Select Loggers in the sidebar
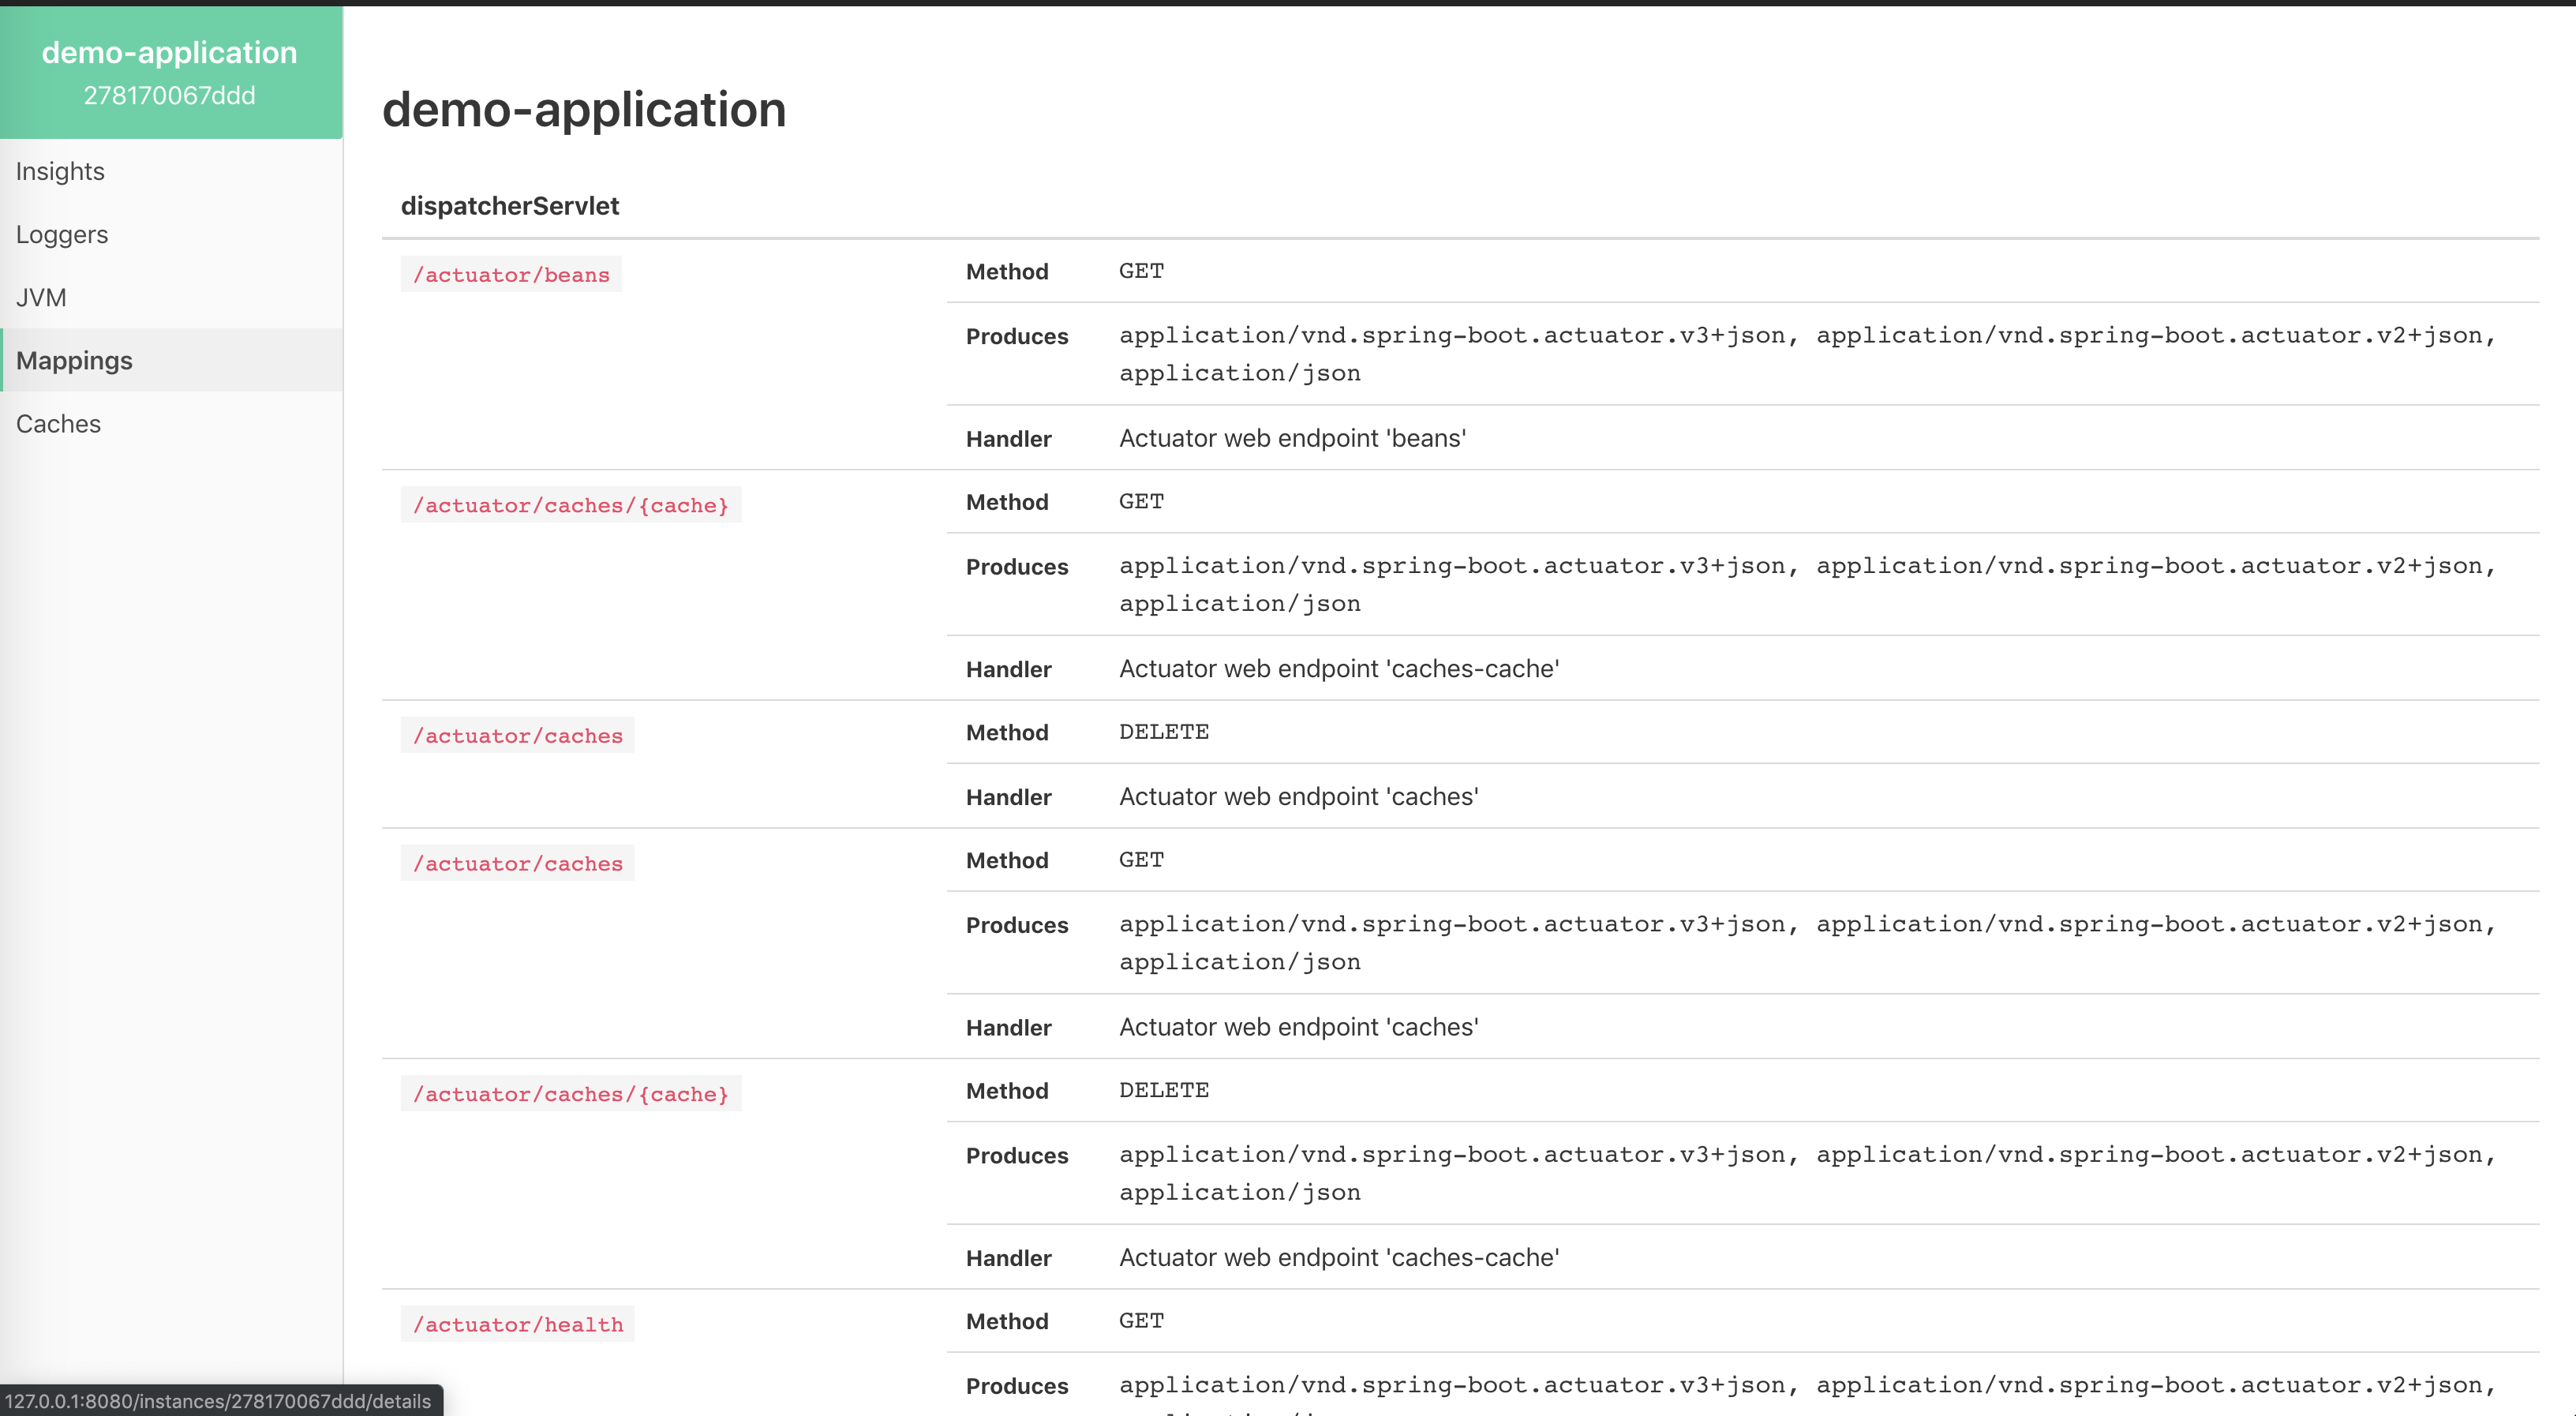This screenshot has height=1416, width=2576. coord(62,234)
